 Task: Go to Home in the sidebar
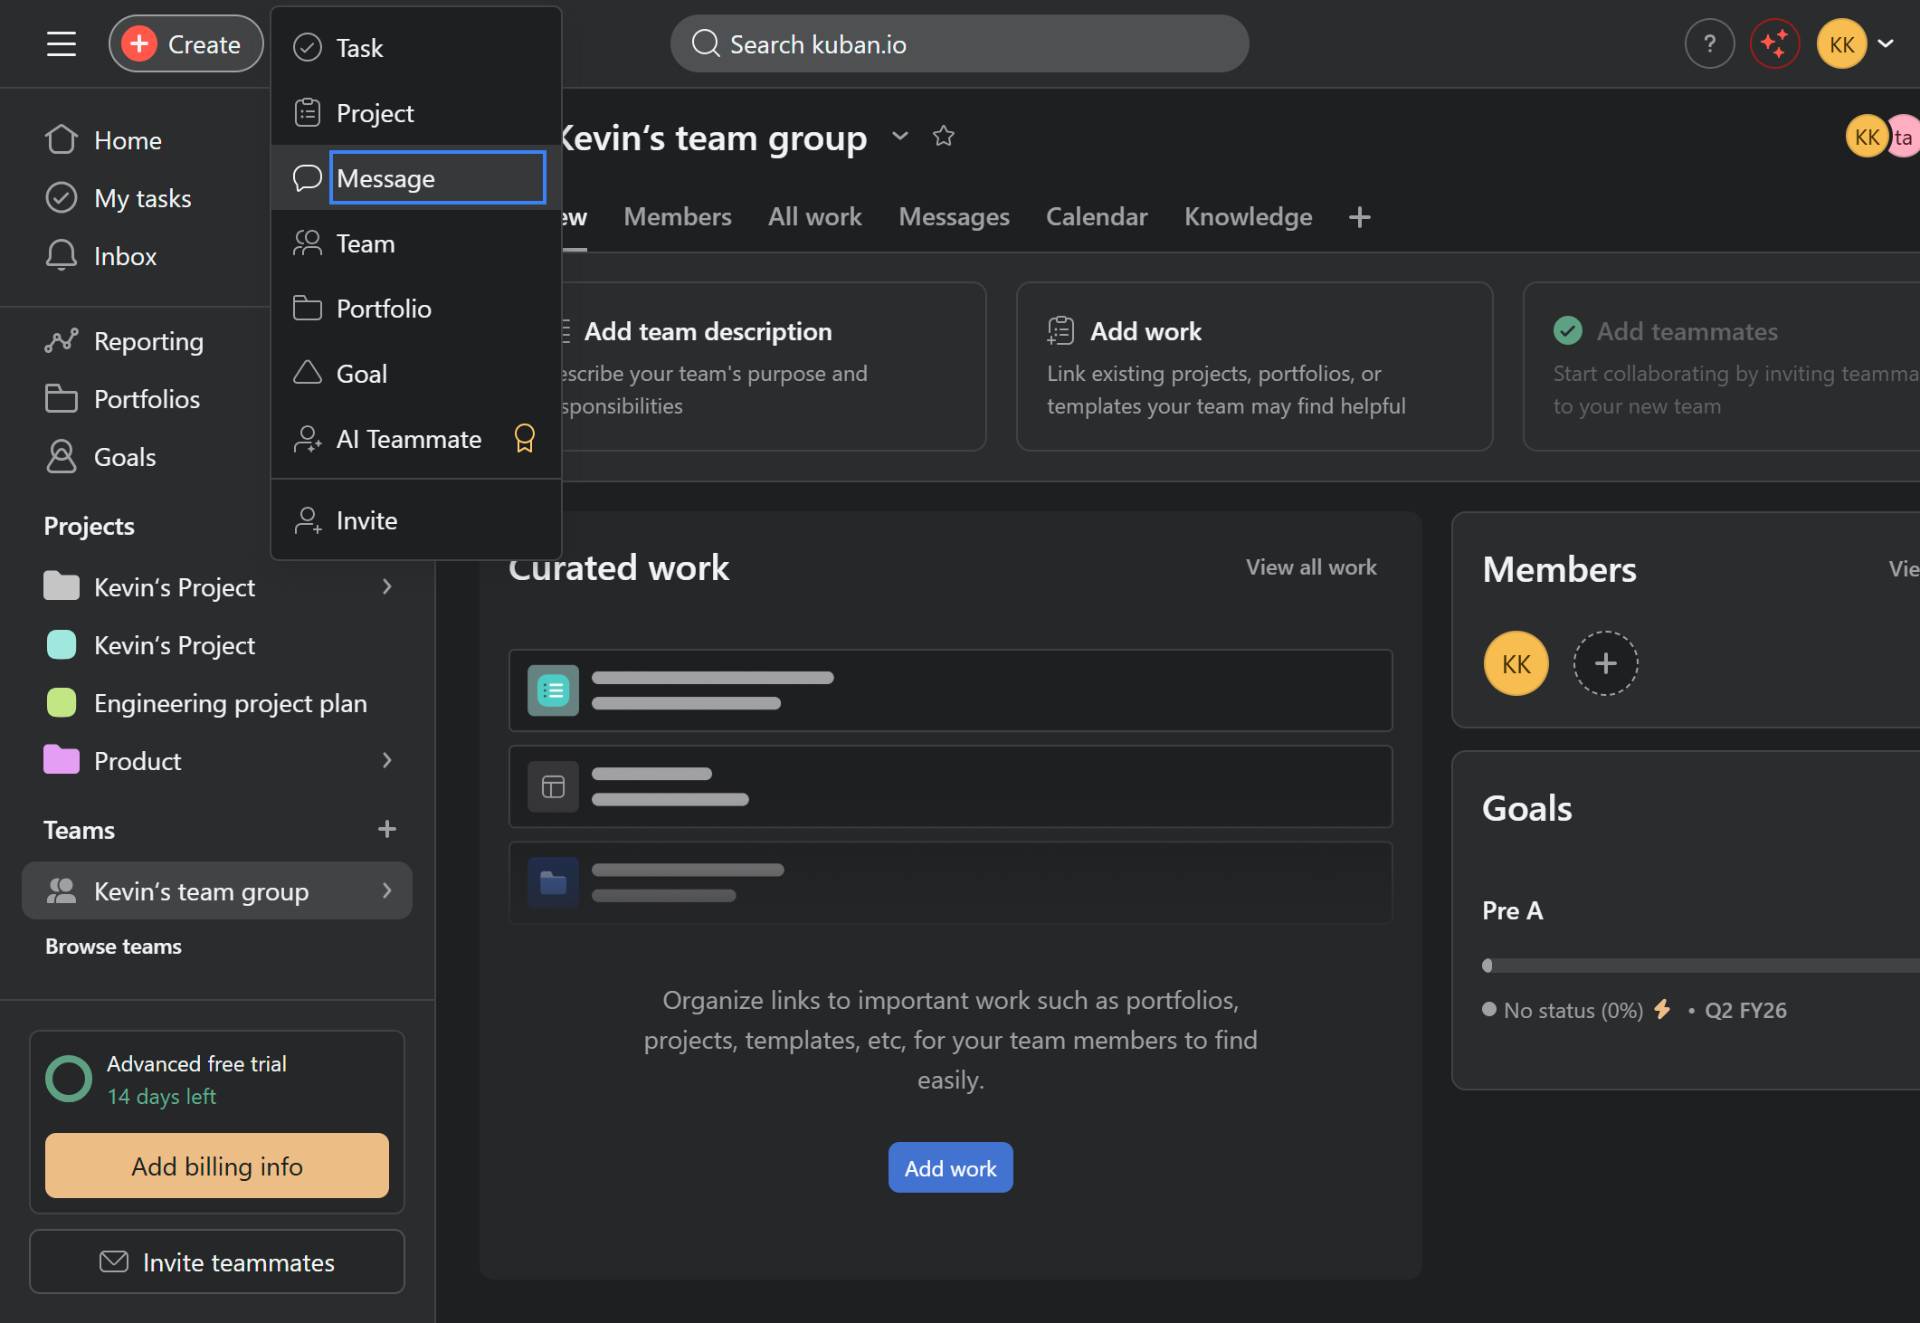point(128,140)
